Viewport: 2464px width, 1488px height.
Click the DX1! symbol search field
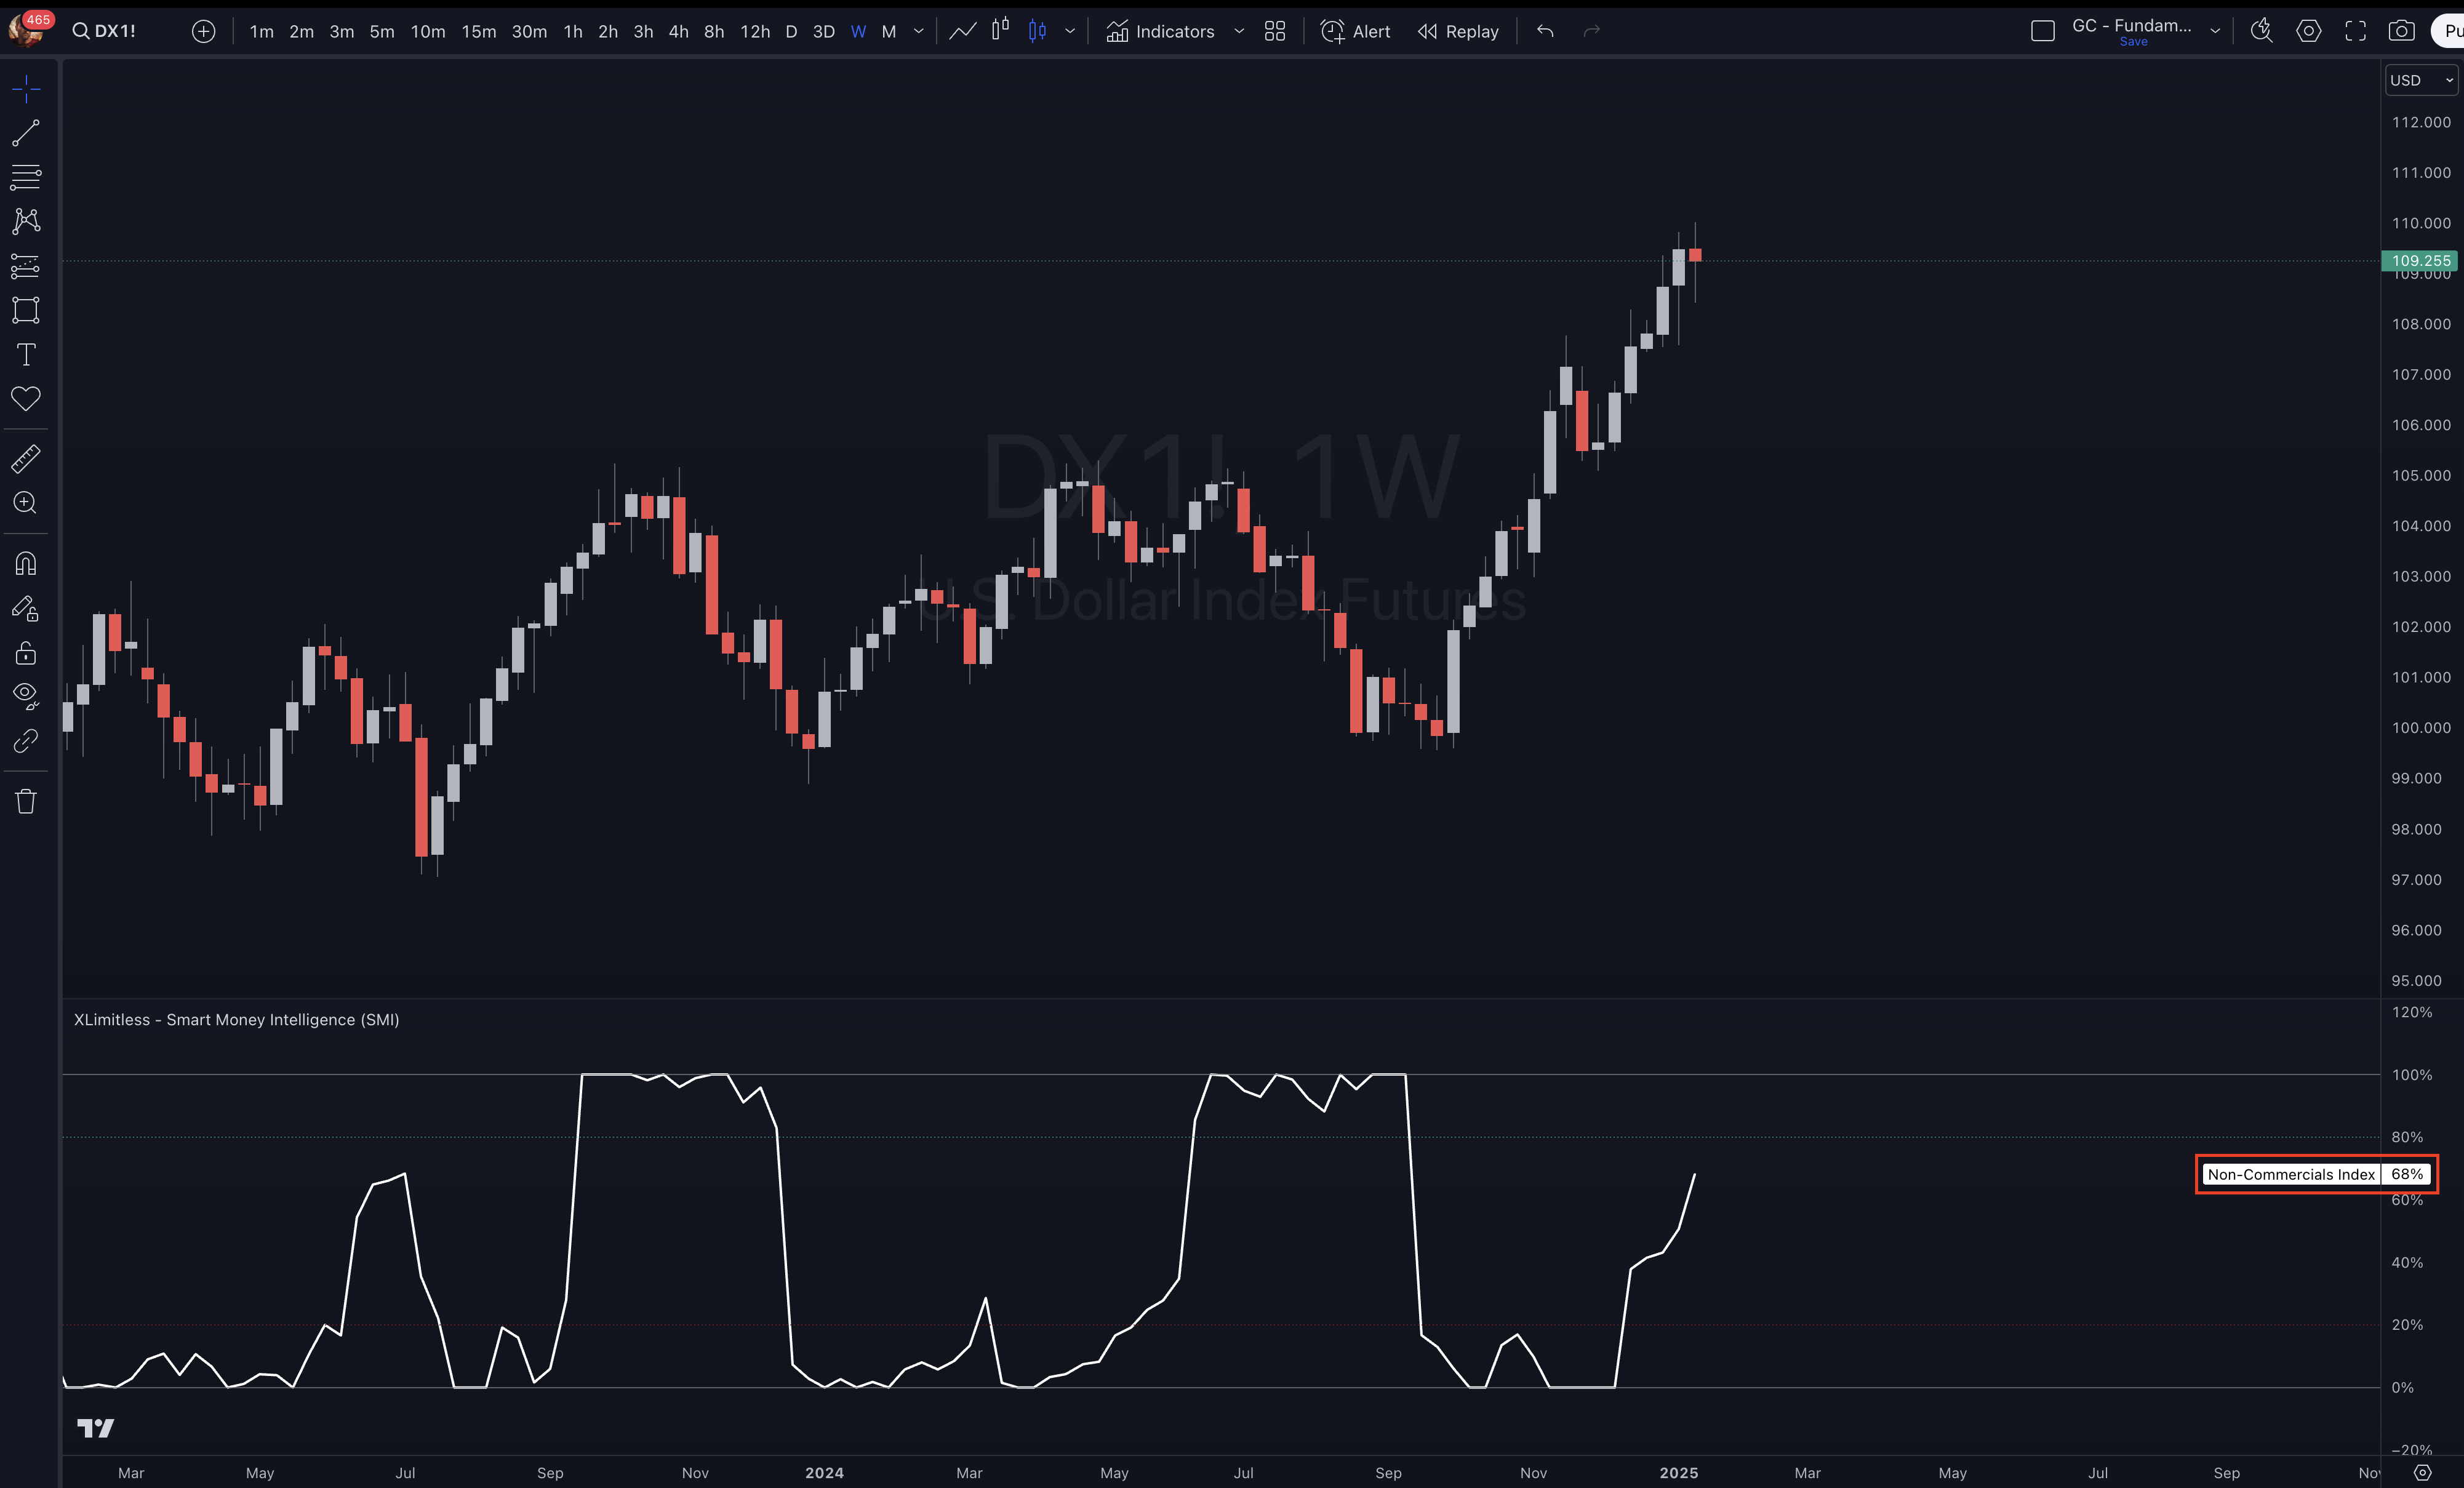tap(105, 31)
